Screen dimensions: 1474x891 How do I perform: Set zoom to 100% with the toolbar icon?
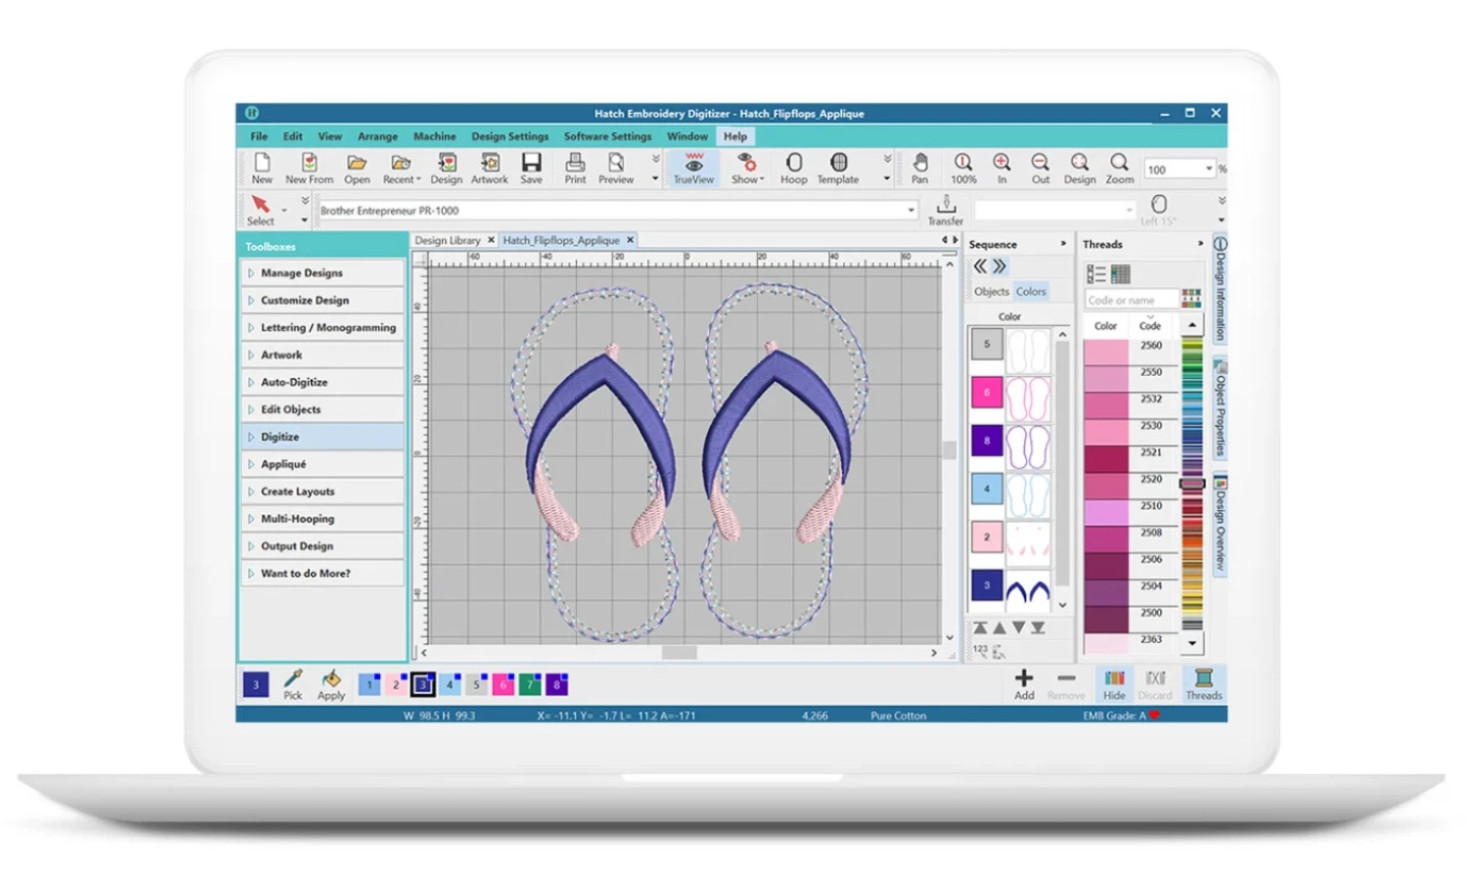coord(963,167)
